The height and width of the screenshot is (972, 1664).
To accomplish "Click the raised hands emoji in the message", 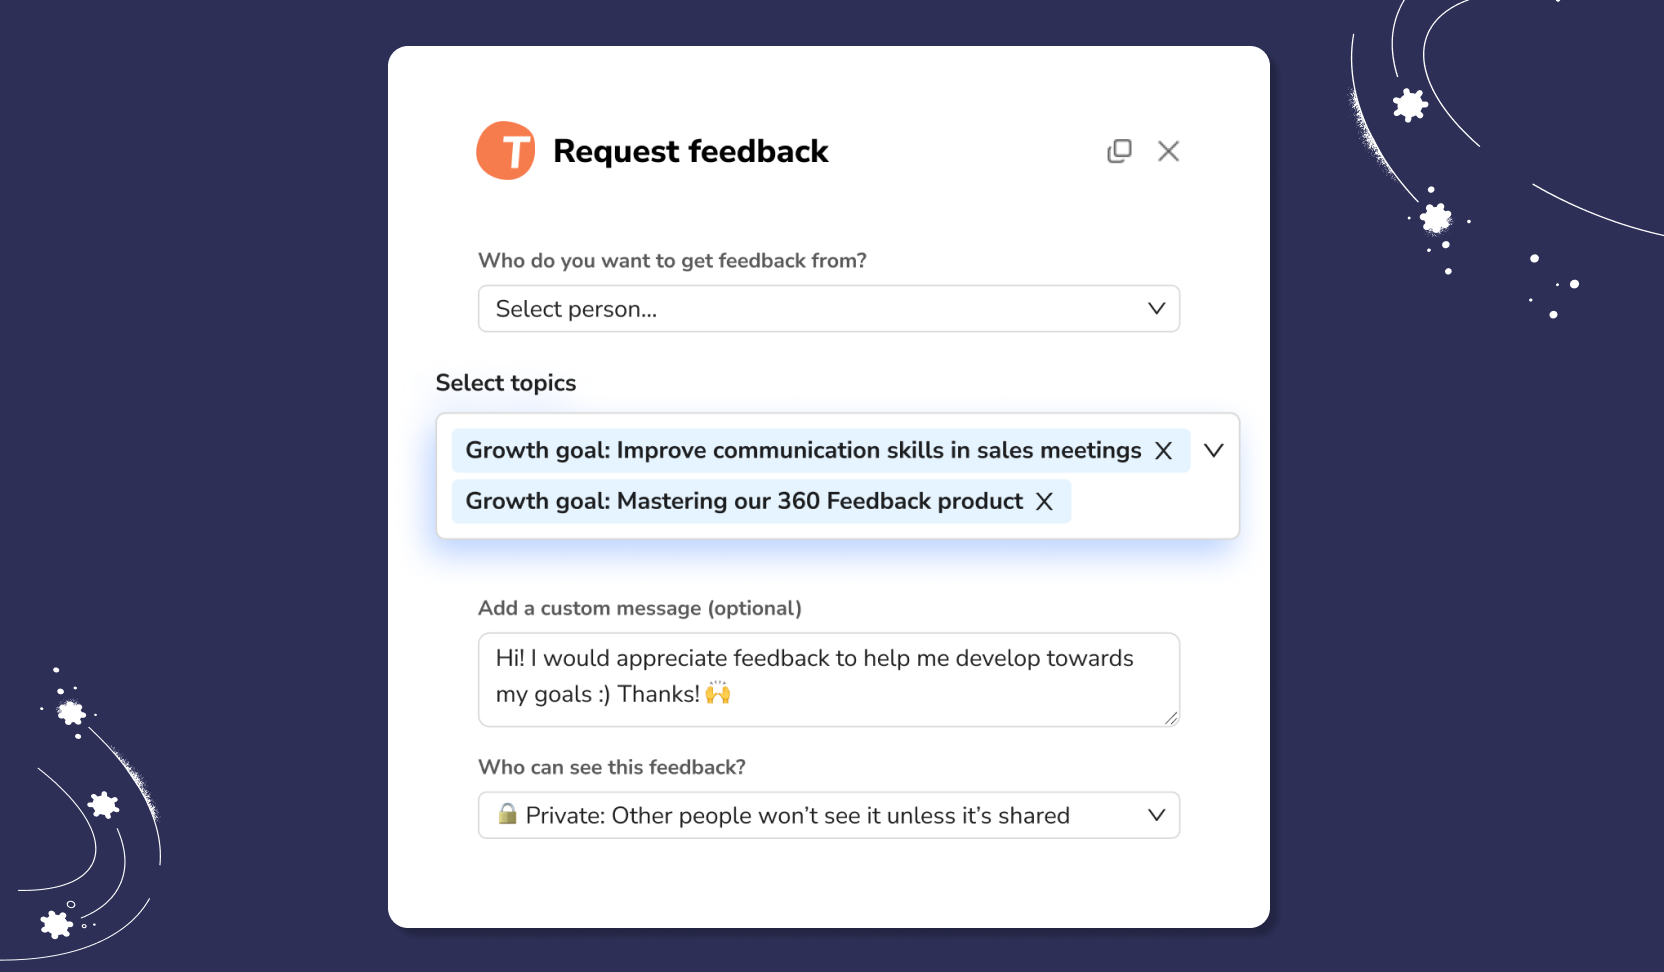I will click(716, 693).
